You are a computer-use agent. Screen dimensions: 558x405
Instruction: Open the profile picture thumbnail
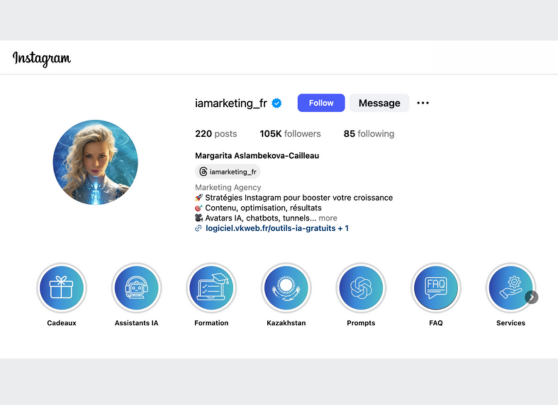click(95, 162)
